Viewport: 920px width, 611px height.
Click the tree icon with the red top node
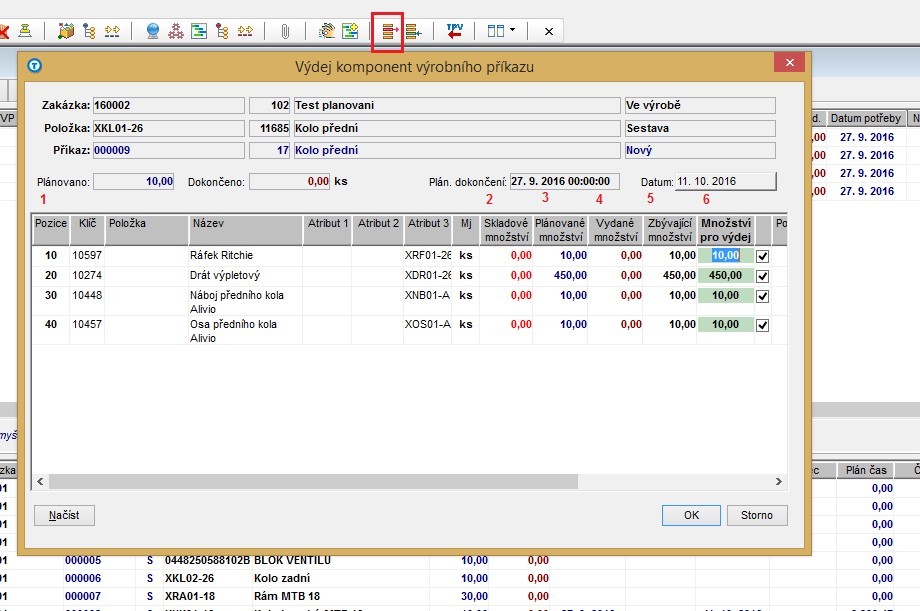pos(222,31)
